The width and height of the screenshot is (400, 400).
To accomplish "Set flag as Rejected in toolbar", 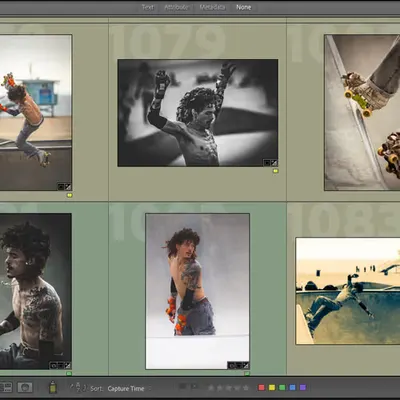I will [195, 387].
